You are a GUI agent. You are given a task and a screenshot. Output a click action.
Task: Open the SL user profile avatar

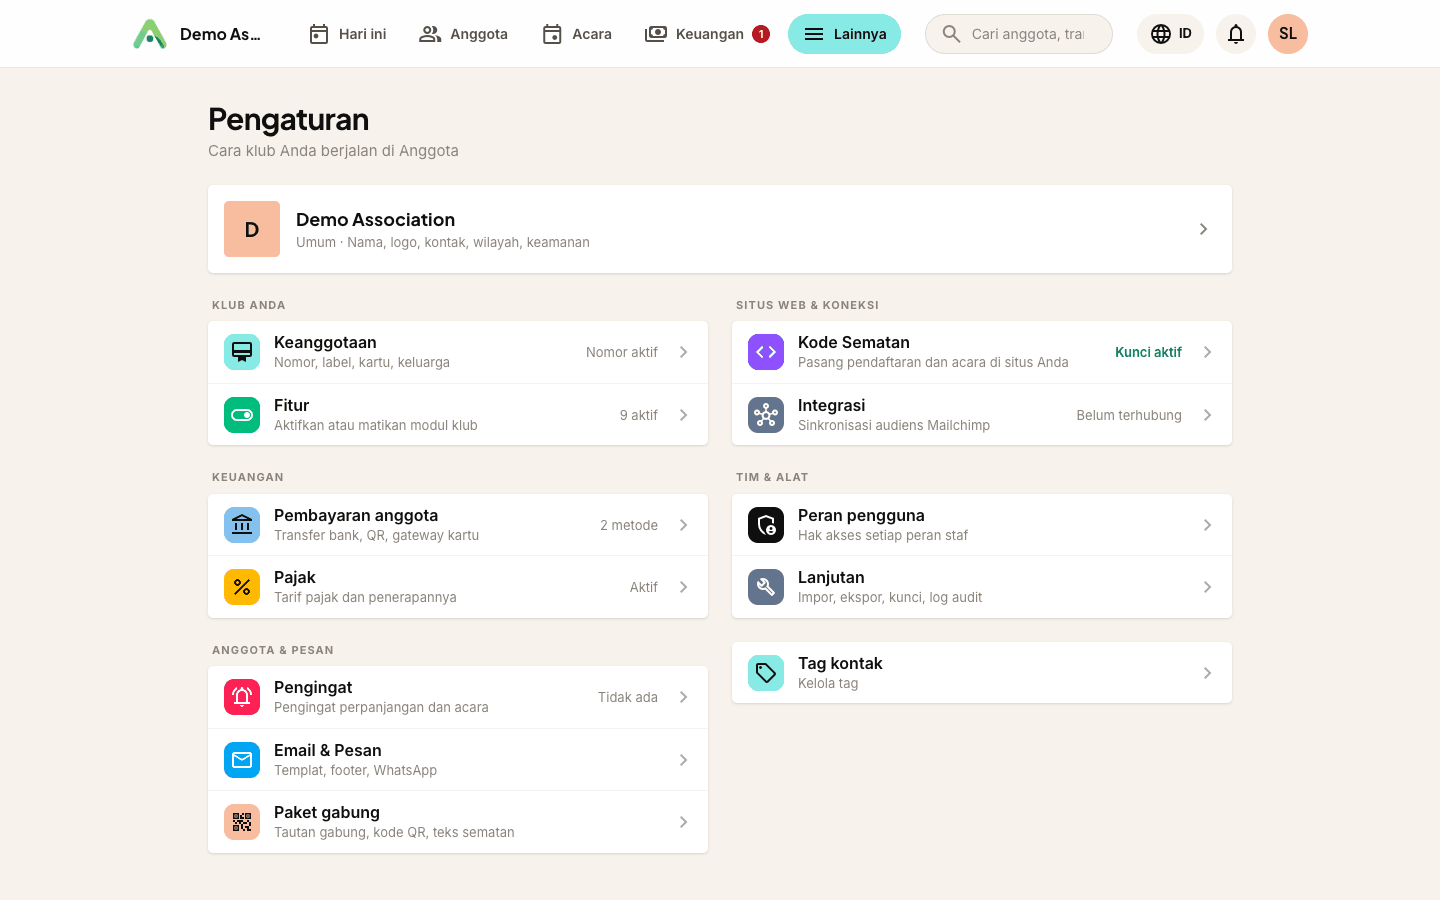1288,34
